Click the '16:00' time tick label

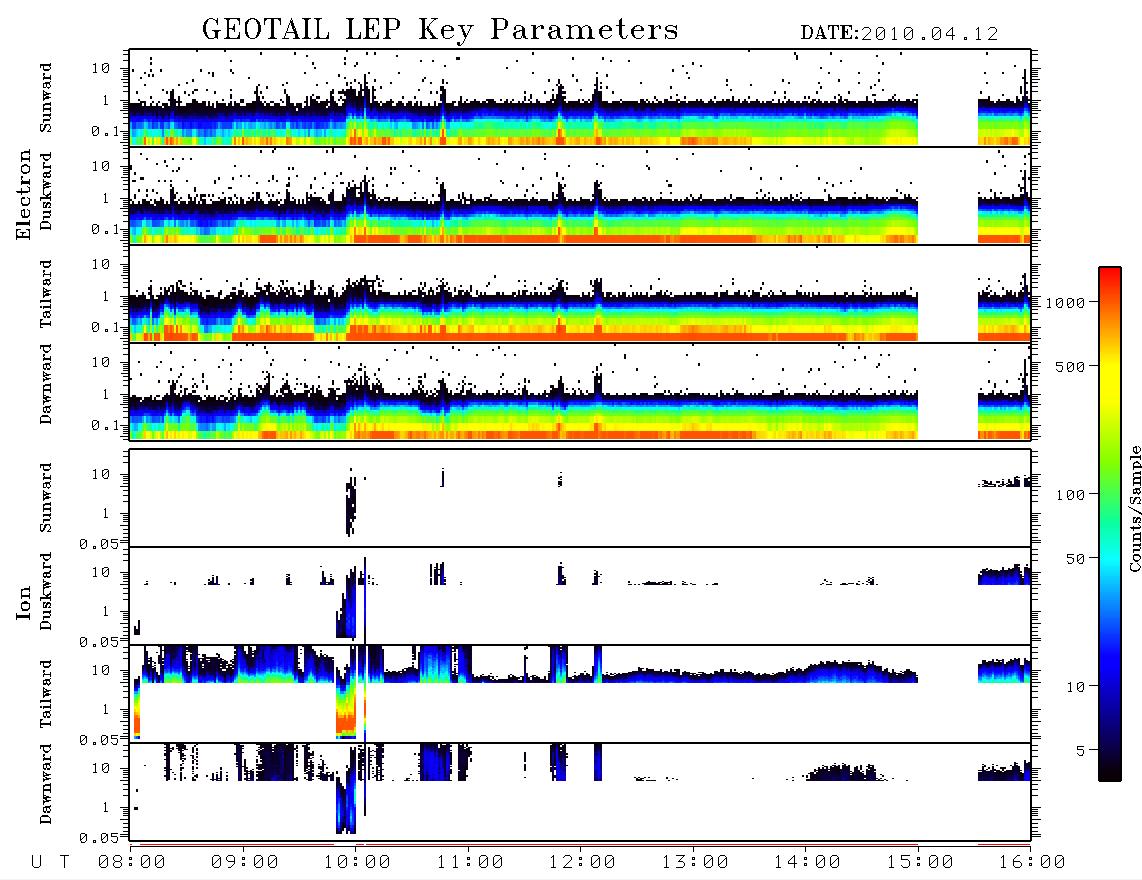[x=1031, y=863]
